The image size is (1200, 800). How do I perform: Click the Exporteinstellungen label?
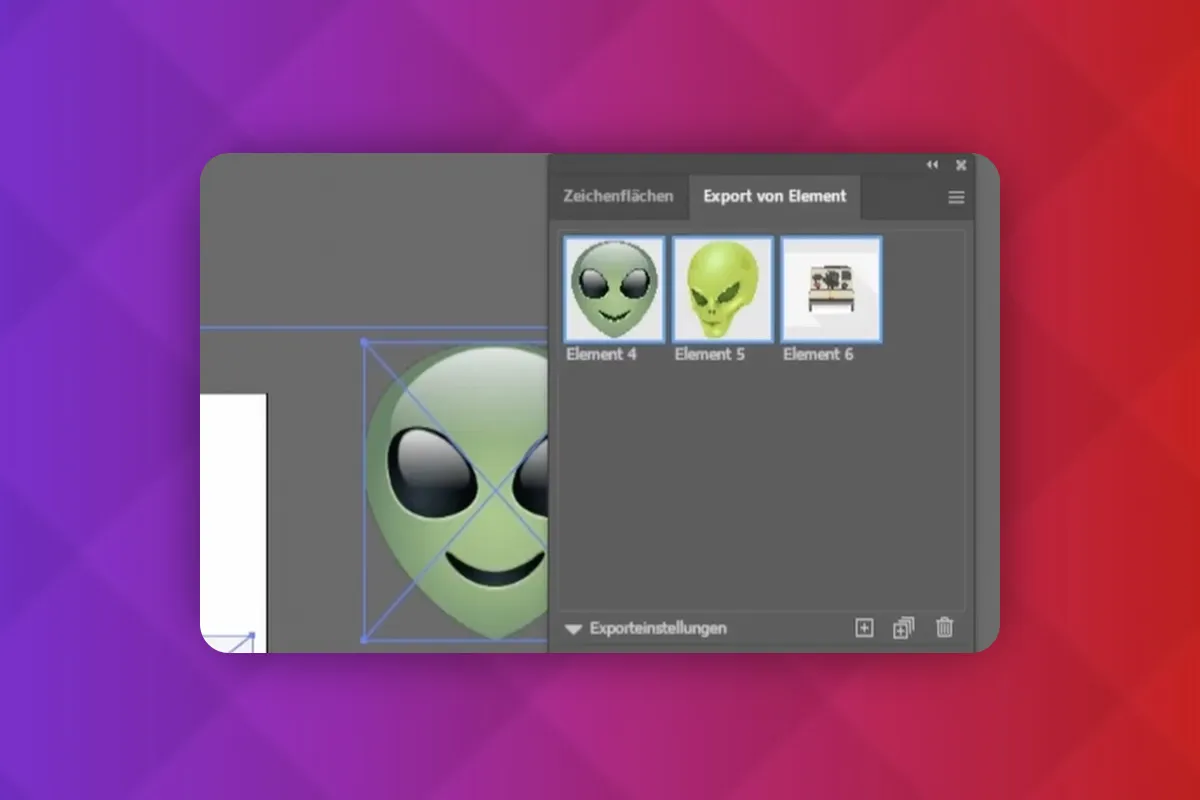pyautogui.click(x=658, y=629)
